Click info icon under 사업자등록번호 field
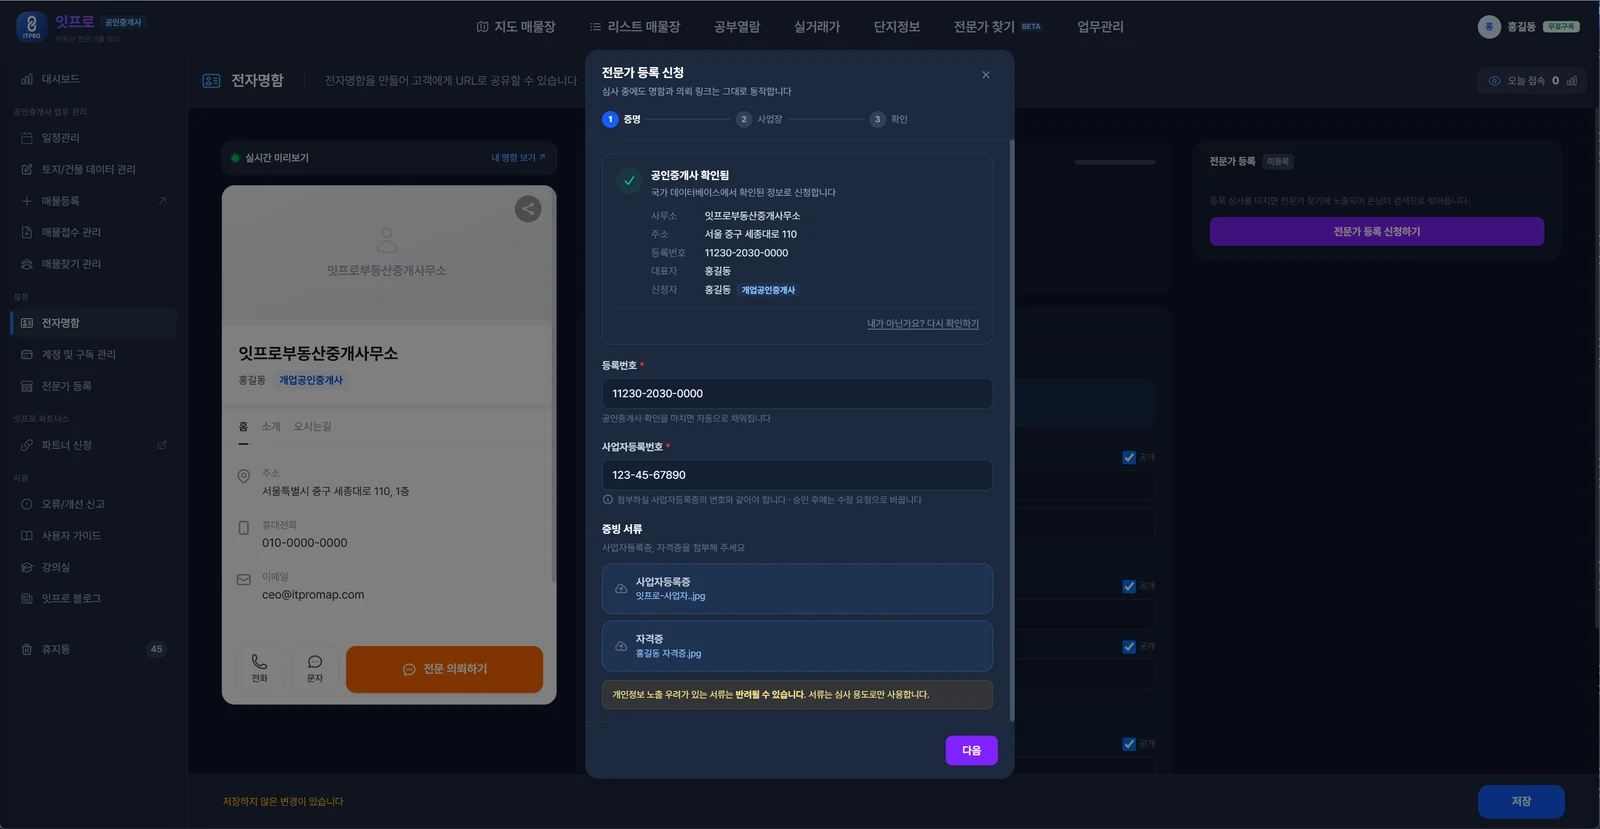The image size is (1600, 829). (608, 500)
